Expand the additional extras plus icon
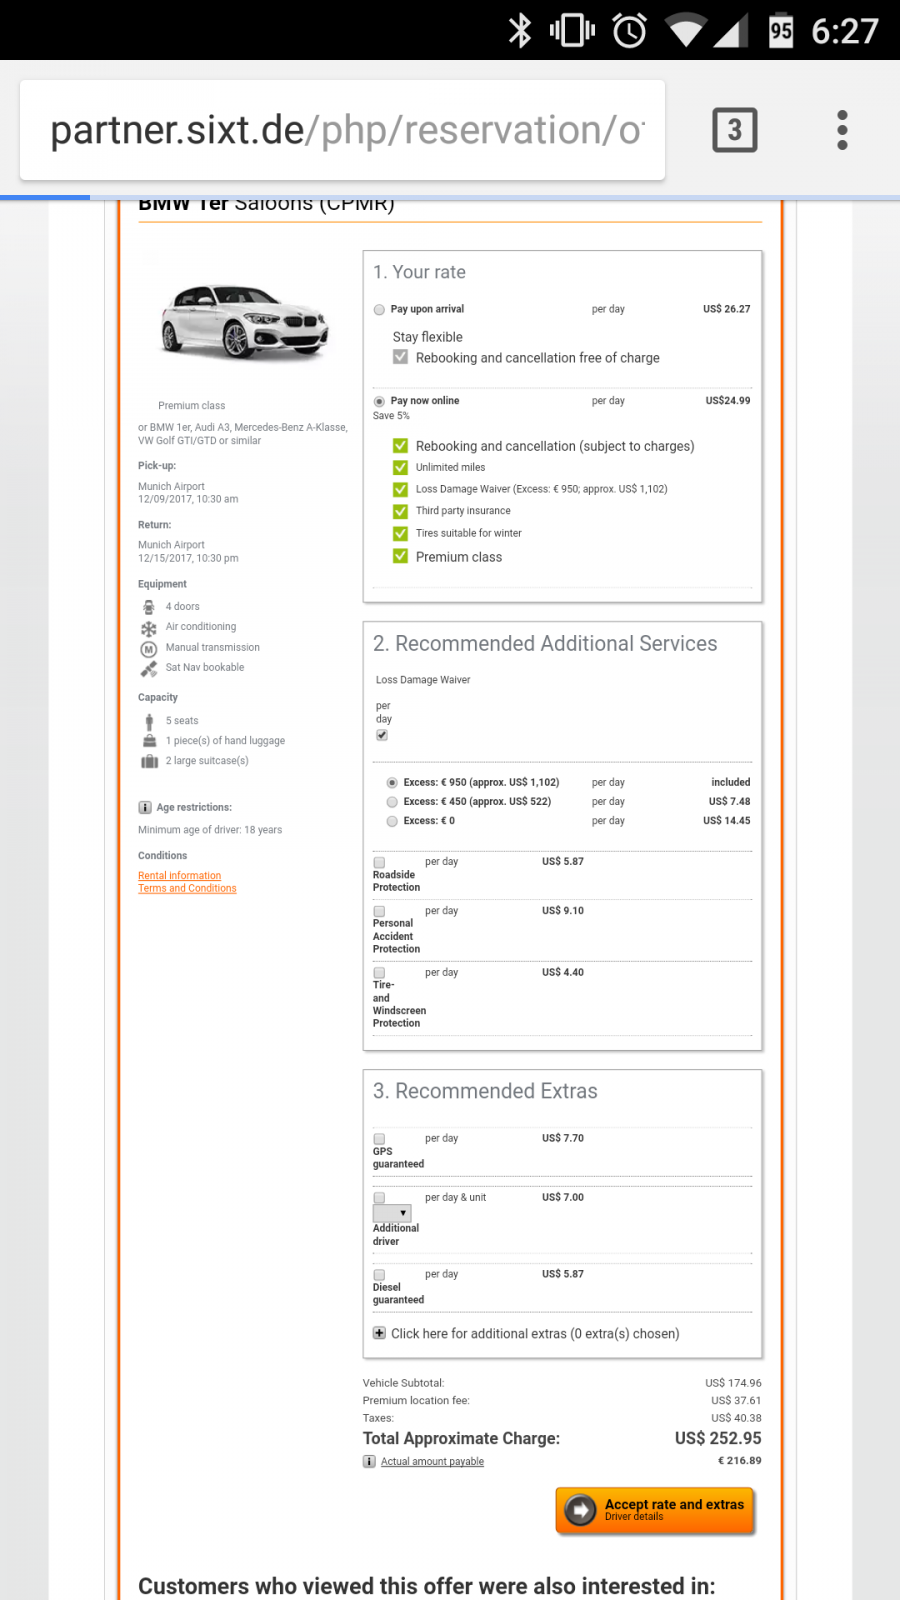This screenshot has width=900, height=1600. pyautogui.click(x=379, y=1333)
